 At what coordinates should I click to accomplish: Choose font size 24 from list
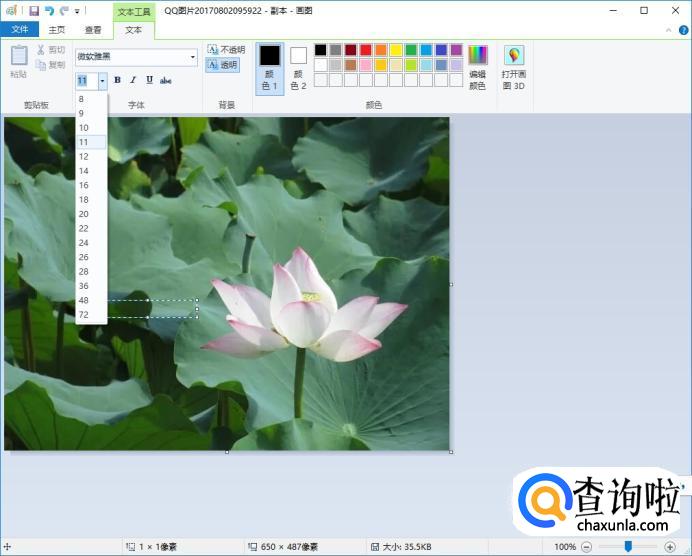91,243
